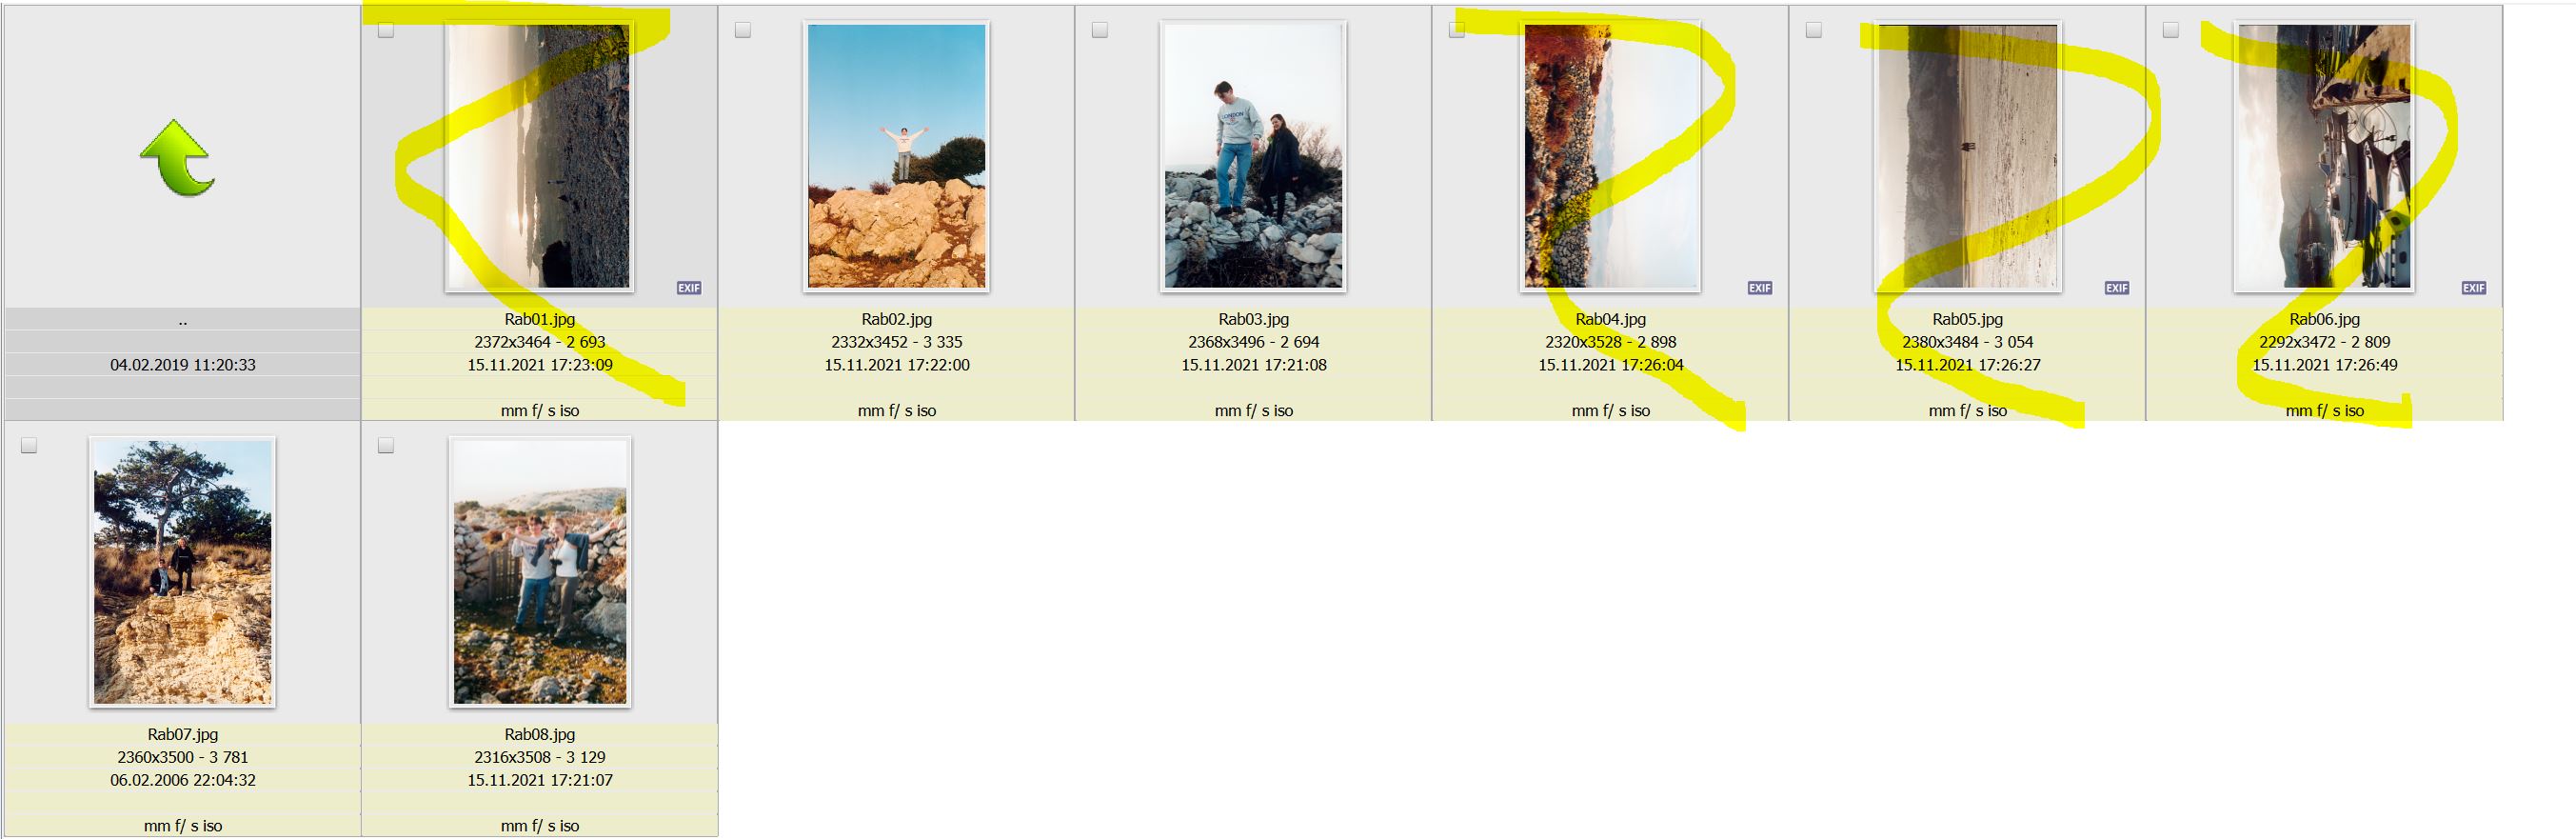The image size is (2576, 839).
Task: Click the Rab06.jpg file name label
Action: [x=2324, y=319]
